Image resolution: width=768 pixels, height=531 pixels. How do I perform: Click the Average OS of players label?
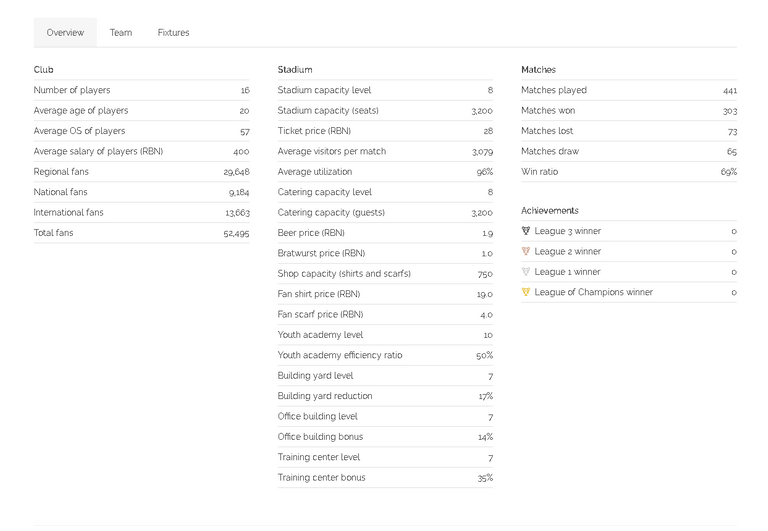tap(79, 131)
